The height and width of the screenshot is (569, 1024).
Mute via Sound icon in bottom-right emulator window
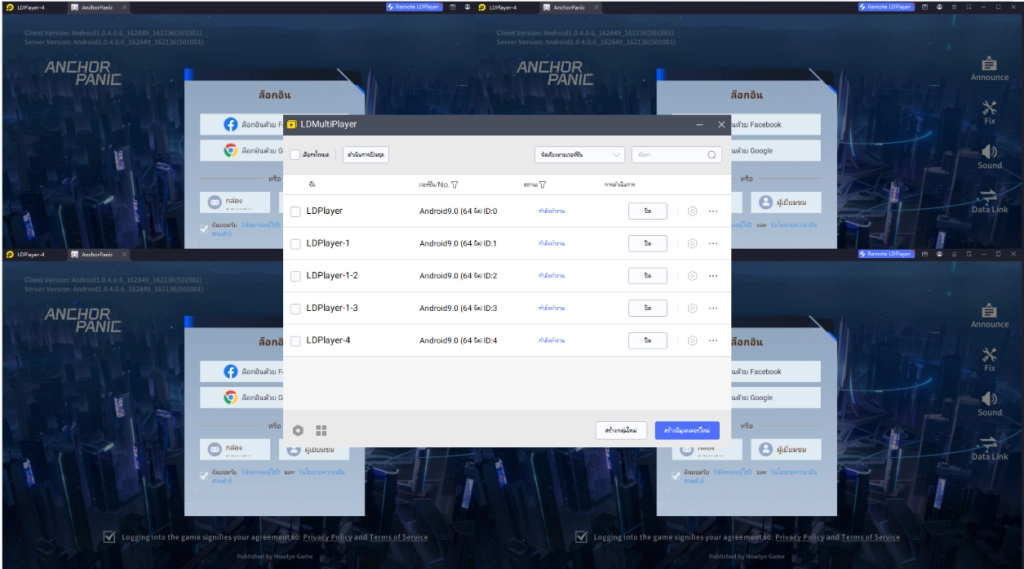coord(989,404)
